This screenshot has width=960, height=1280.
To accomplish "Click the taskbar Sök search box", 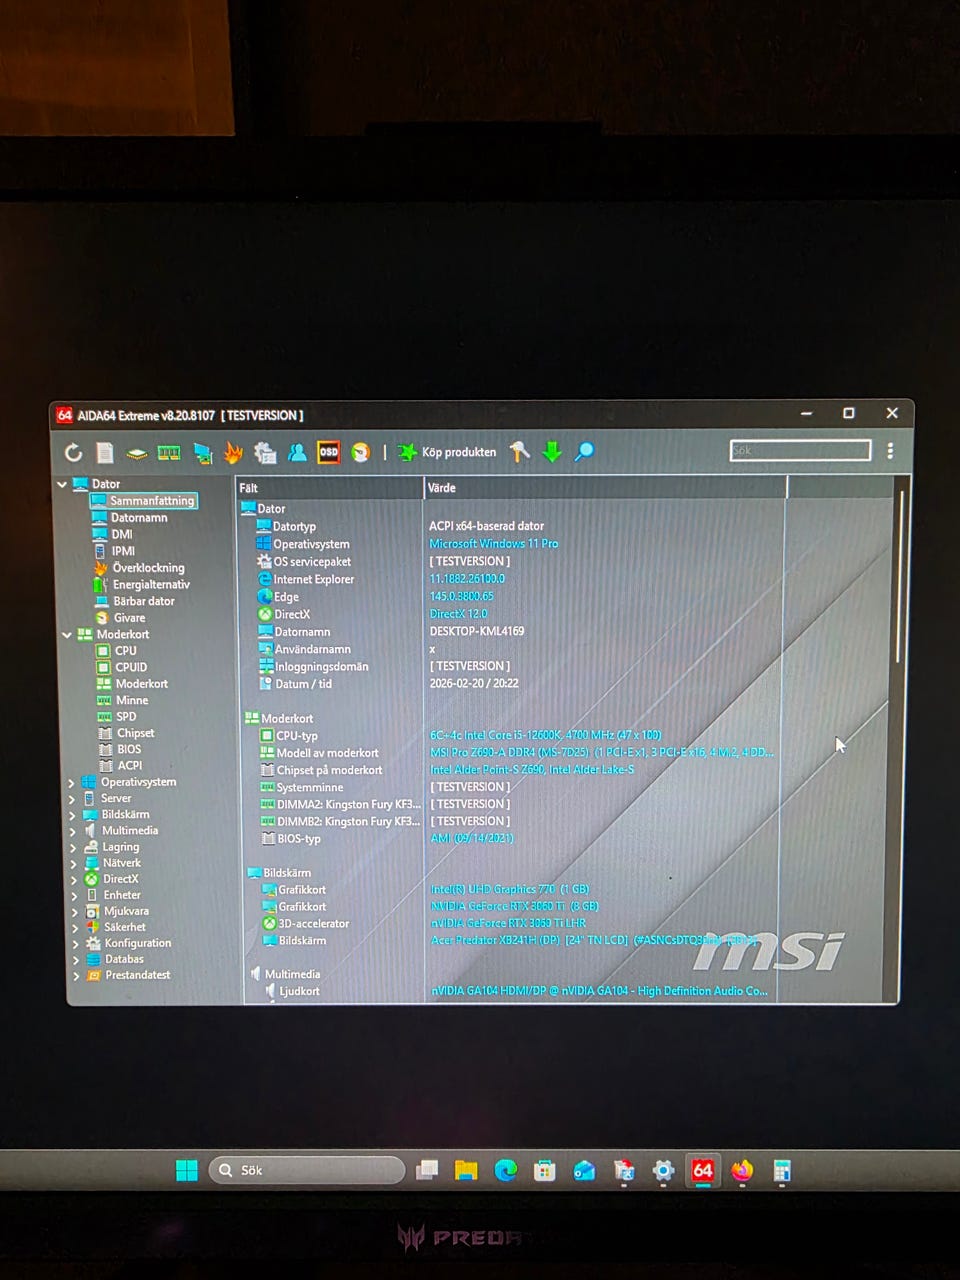I will pos(307,1170).
